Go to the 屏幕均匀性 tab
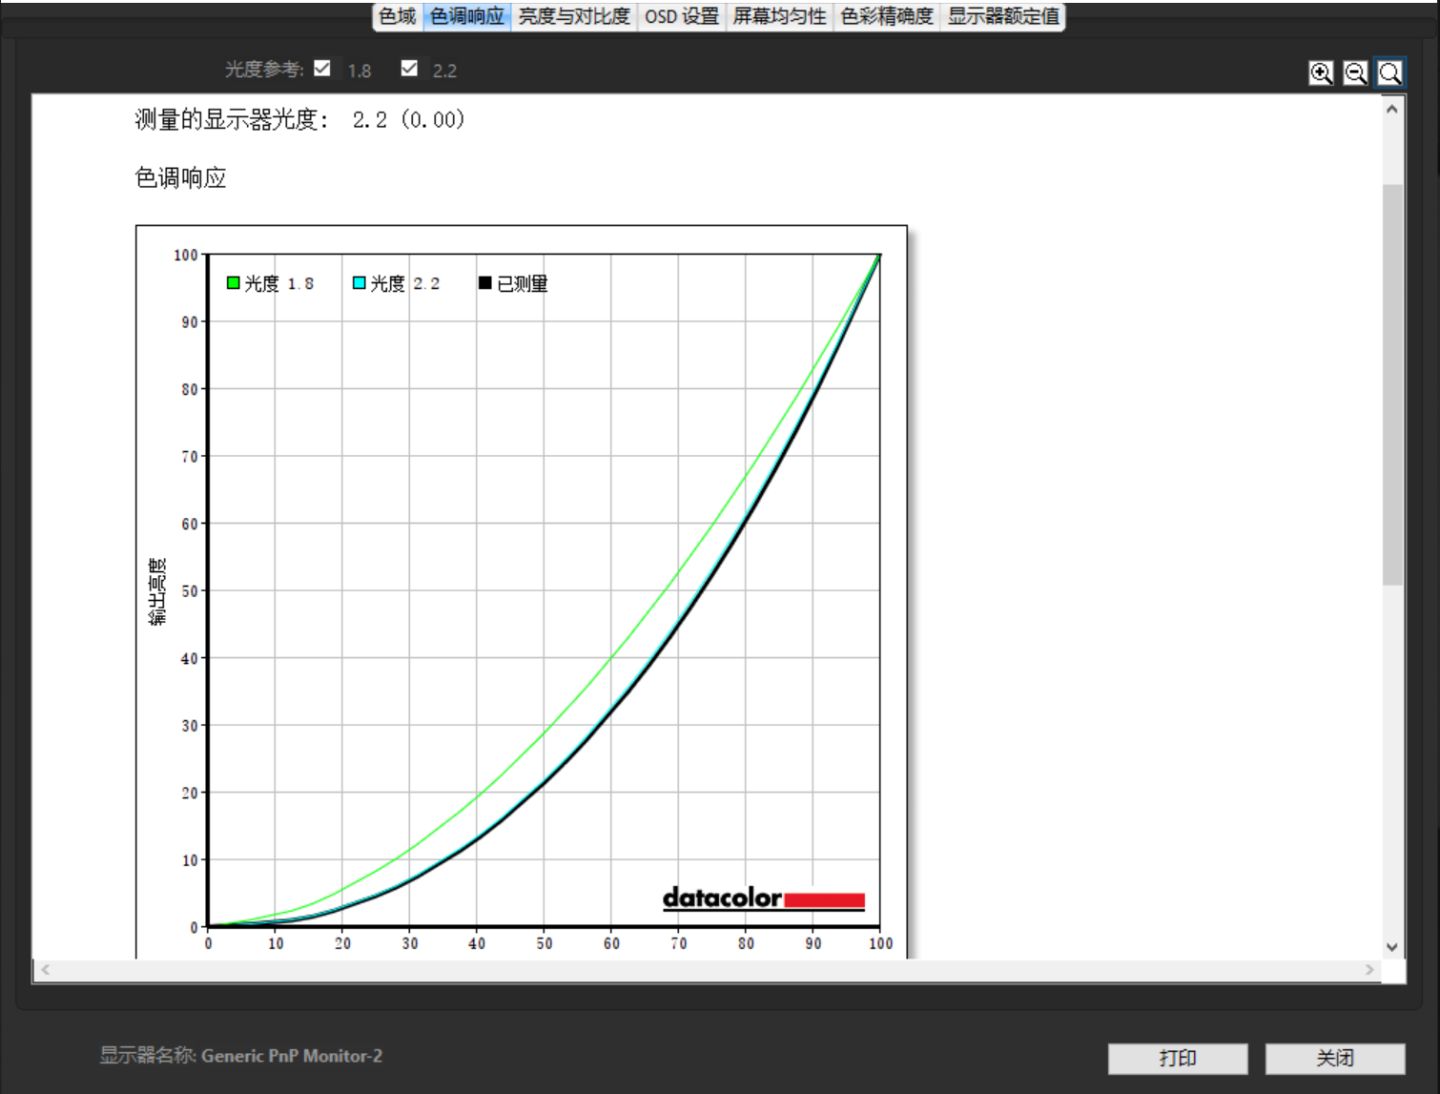Screen dimensions: 1440x1094 point(779,16)
